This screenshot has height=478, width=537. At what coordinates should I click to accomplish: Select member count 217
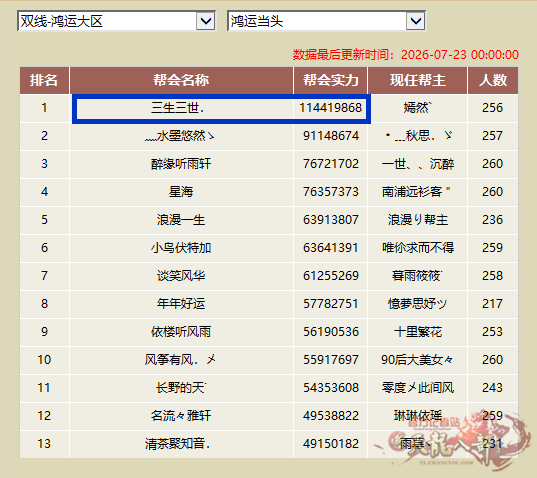pos(492,304)
